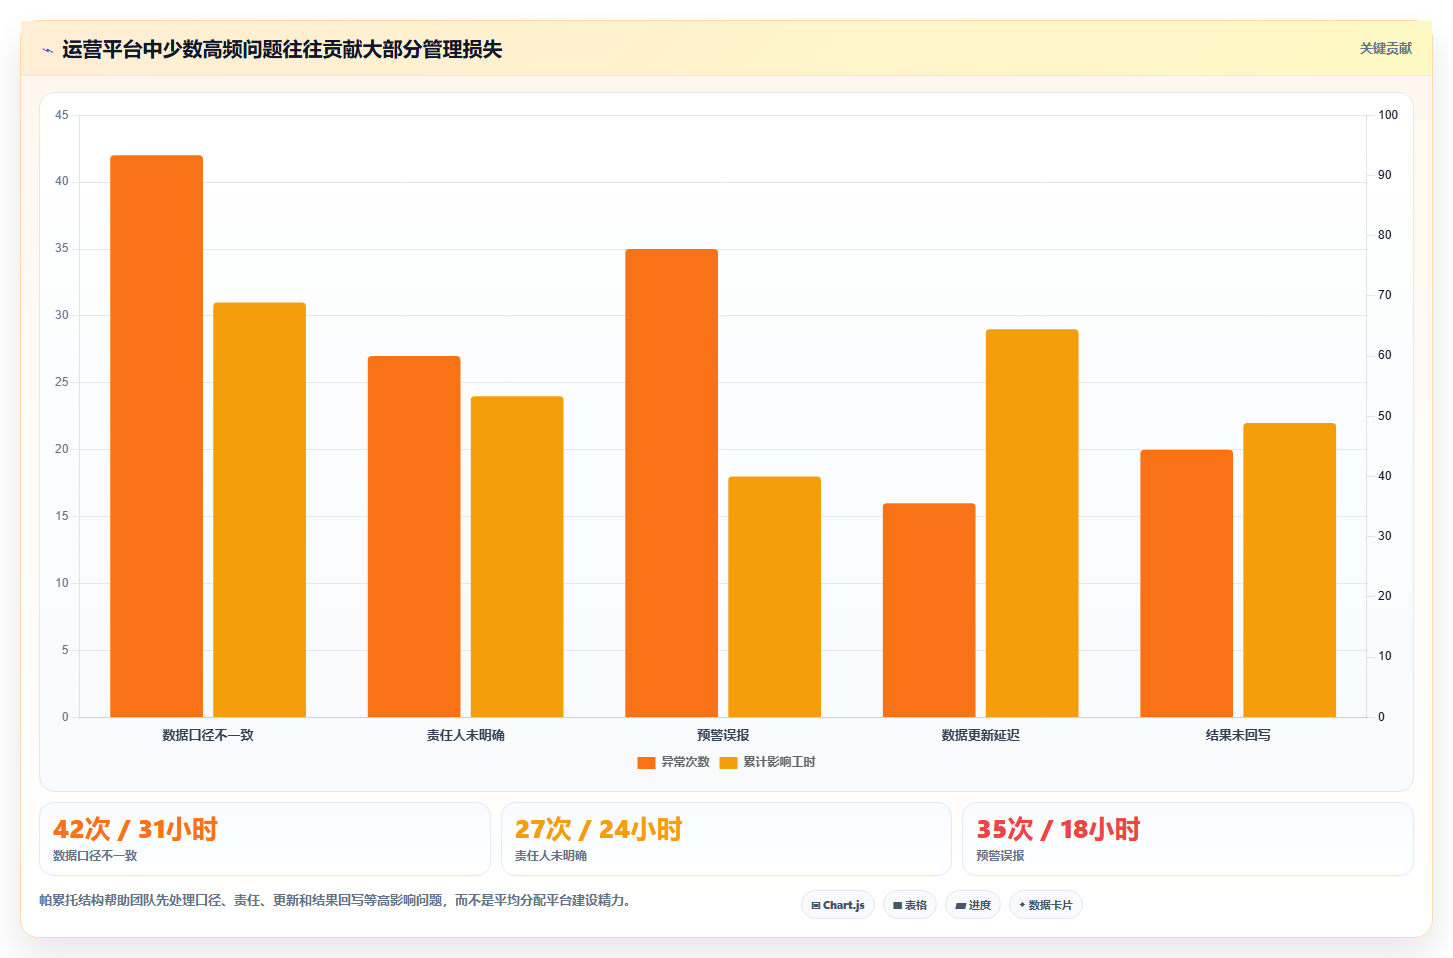
Task: Click right axis value 100
Action: (x=1388, y=115)
